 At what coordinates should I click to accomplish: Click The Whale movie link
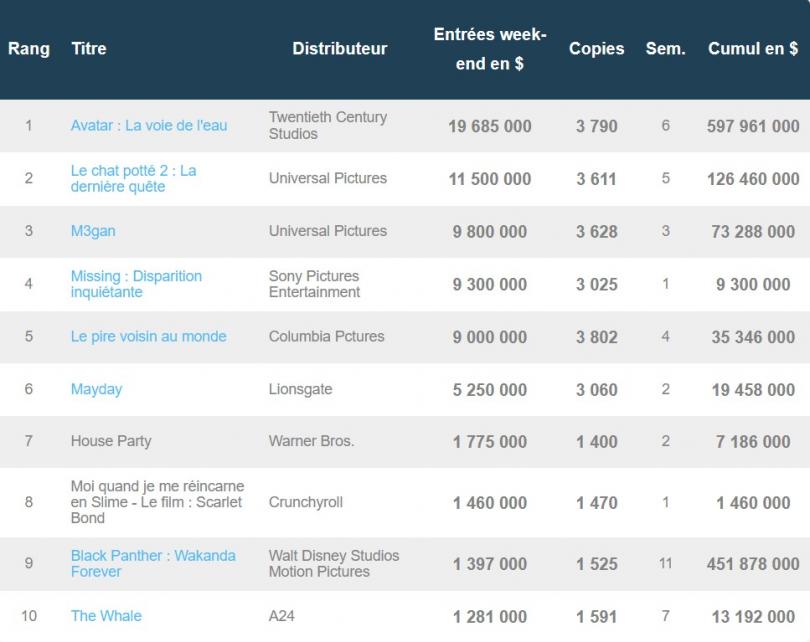(106, 616)
